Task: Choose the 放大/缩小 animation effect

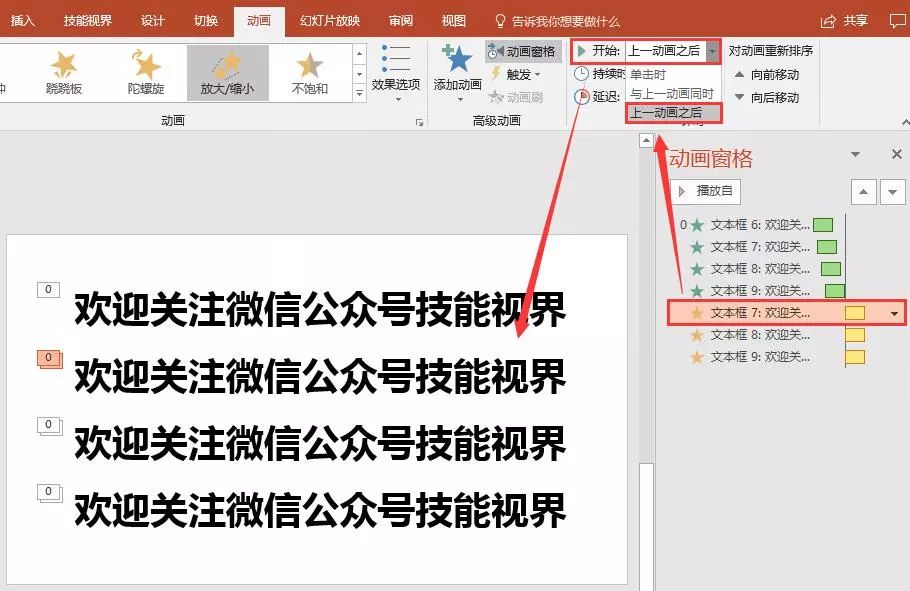Action: 228,70
